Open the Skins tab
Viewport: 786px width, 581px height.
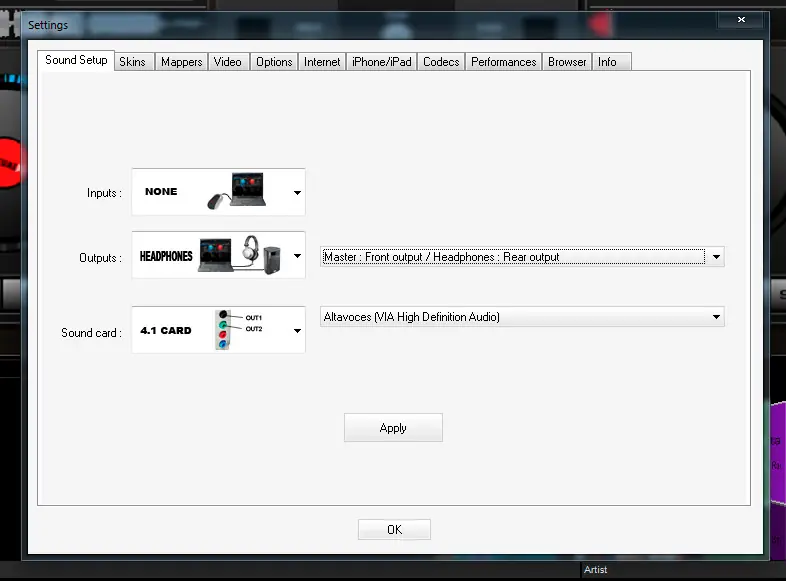(132, 62)
